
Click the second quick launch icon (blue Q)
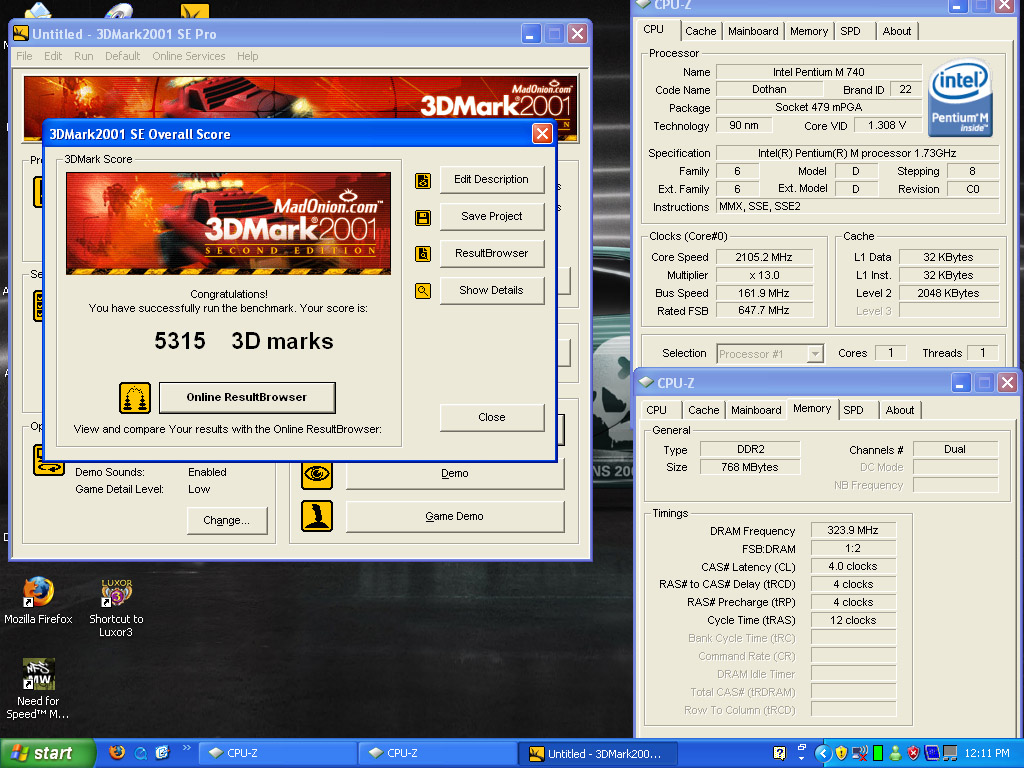click(140, 753)
